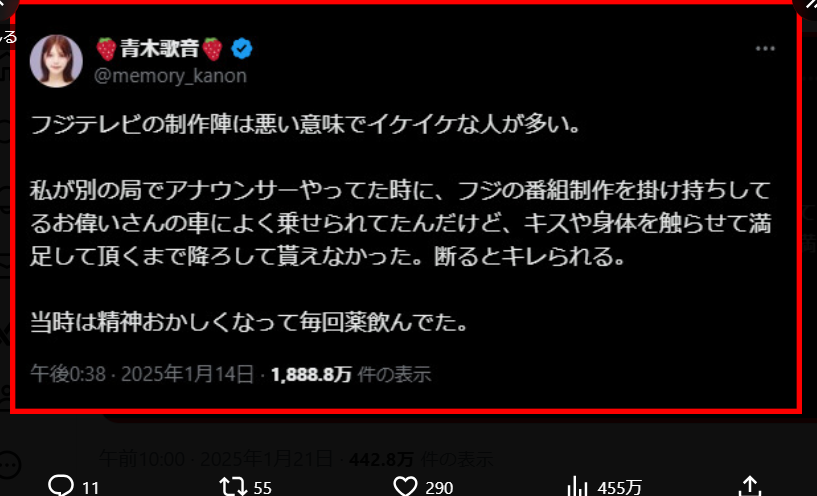The image size is (817, 496).
Task: Click the reply count 11
Action: point(91,488)
